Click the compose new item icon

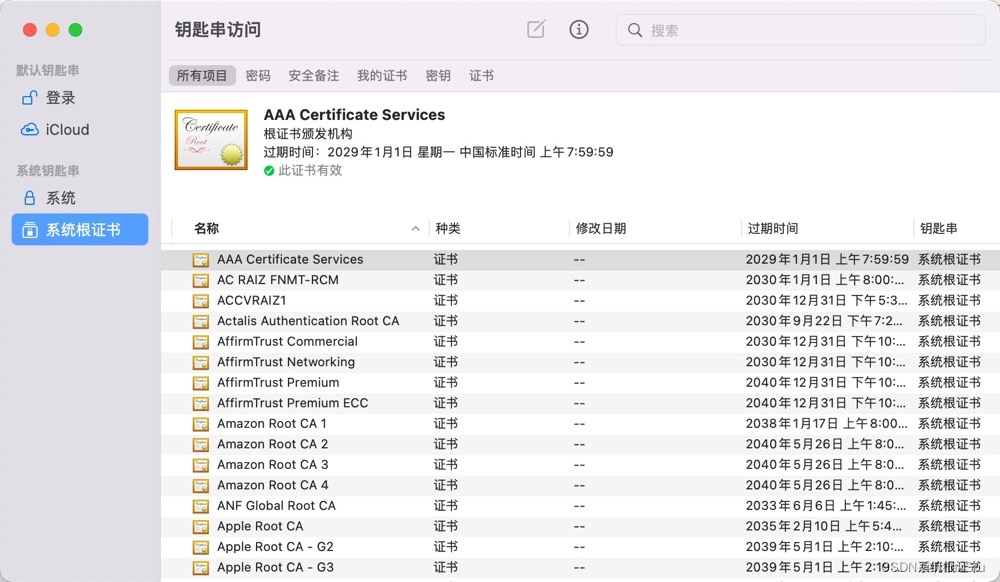coord(536,29)
